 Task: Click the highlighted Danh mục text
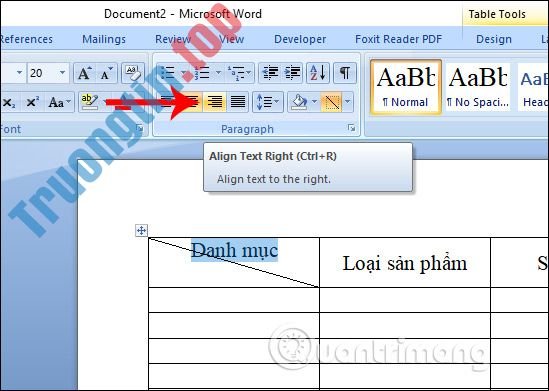[234, 250]
